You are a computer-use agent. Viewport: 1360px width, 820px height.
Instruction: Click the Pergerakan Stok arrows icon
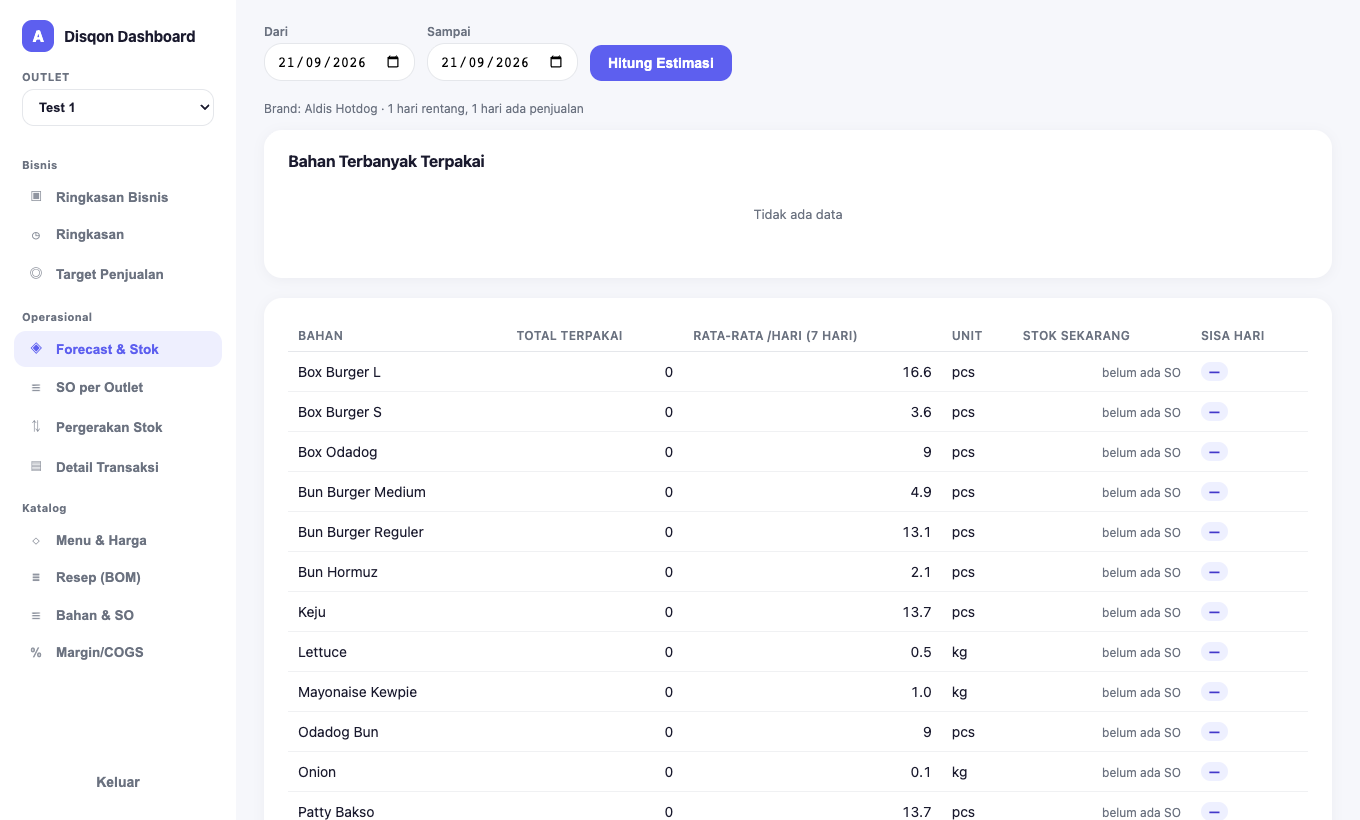click(x=36, y=426)
